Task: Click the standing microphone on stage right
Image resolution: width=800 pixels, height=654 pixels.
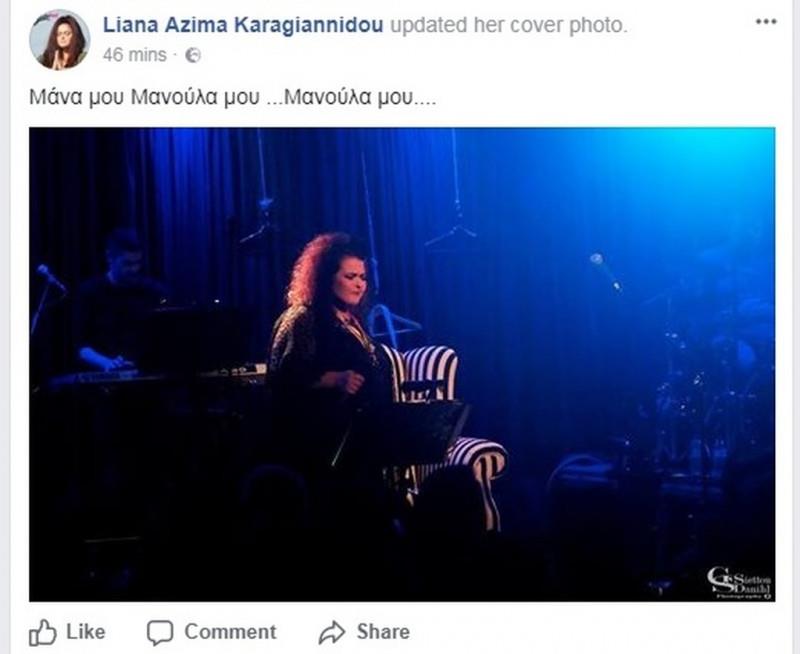Action: click(x=606, y=272)
